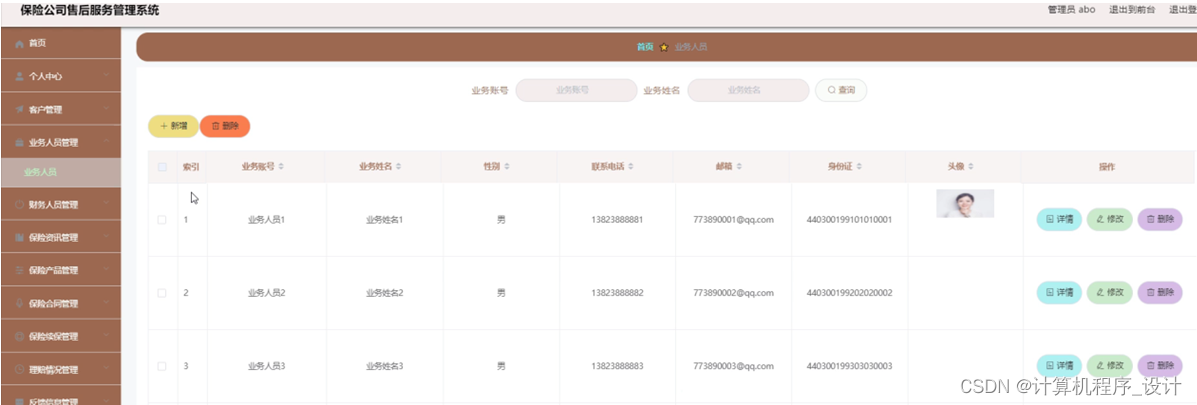Click phone number 13823888881
This screenshot has width=1197, height=405.
(x=617, y=220)
